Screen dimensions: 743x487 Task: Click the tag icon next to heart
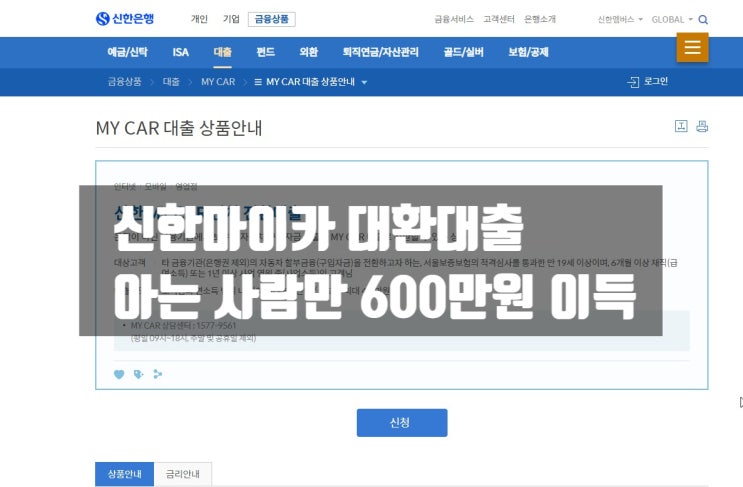click(x=138, y=374)
